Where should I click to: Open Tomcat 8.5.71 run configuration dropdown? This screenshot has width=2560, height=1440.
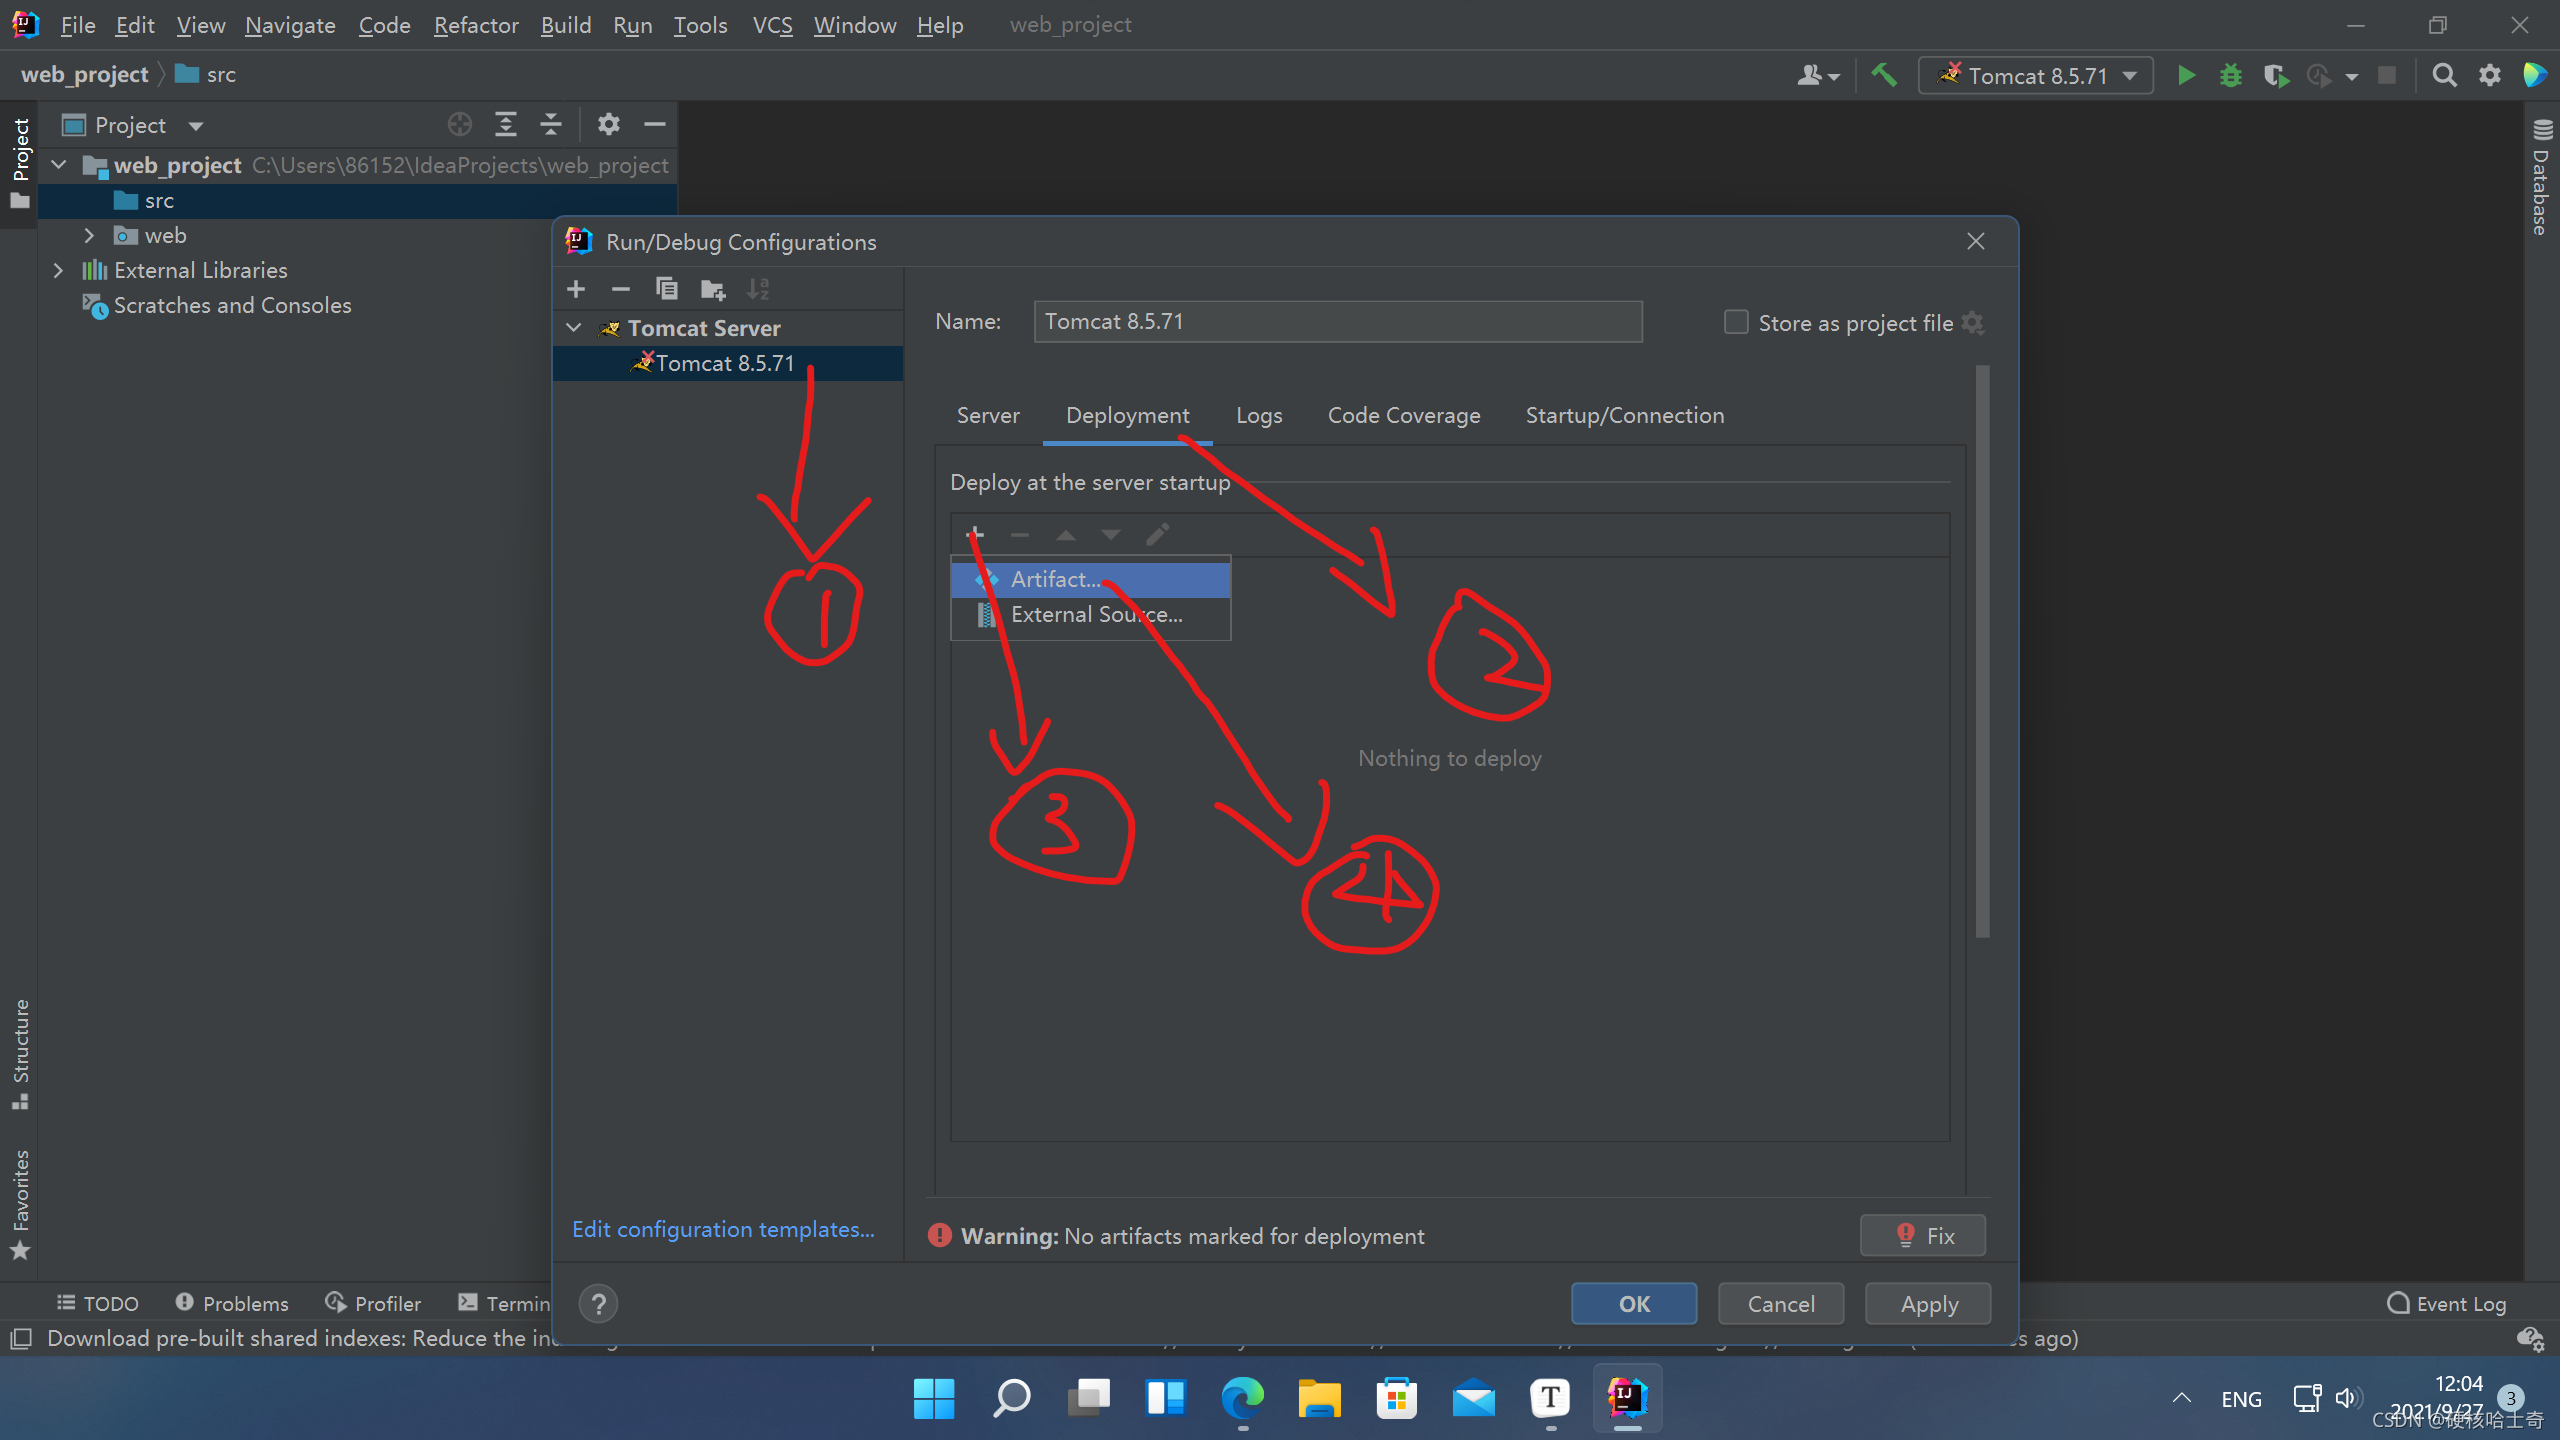tap(2036, 75)
